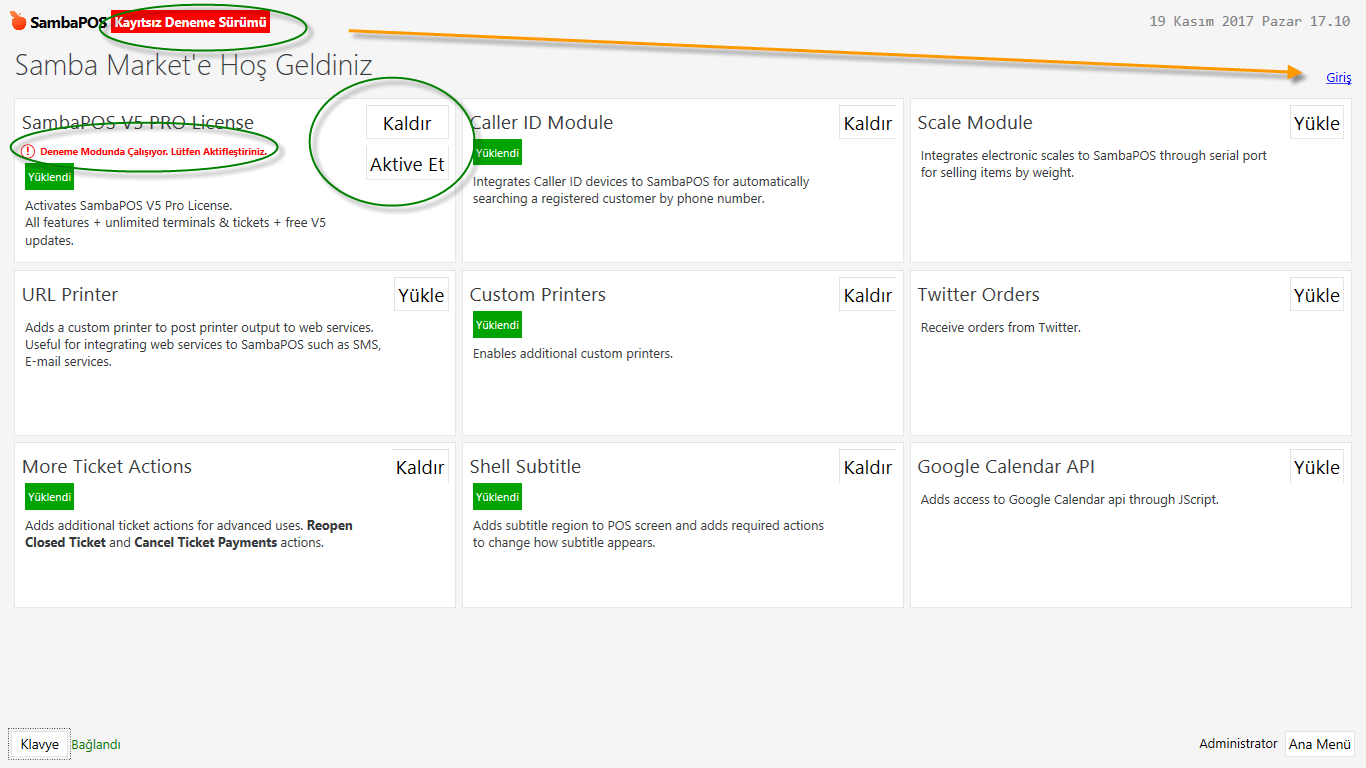This screenshot has height=768, width=1366.
Task: Click the red warning icon under PRO License
Action: pyautogui.click(x=28, y=151)
